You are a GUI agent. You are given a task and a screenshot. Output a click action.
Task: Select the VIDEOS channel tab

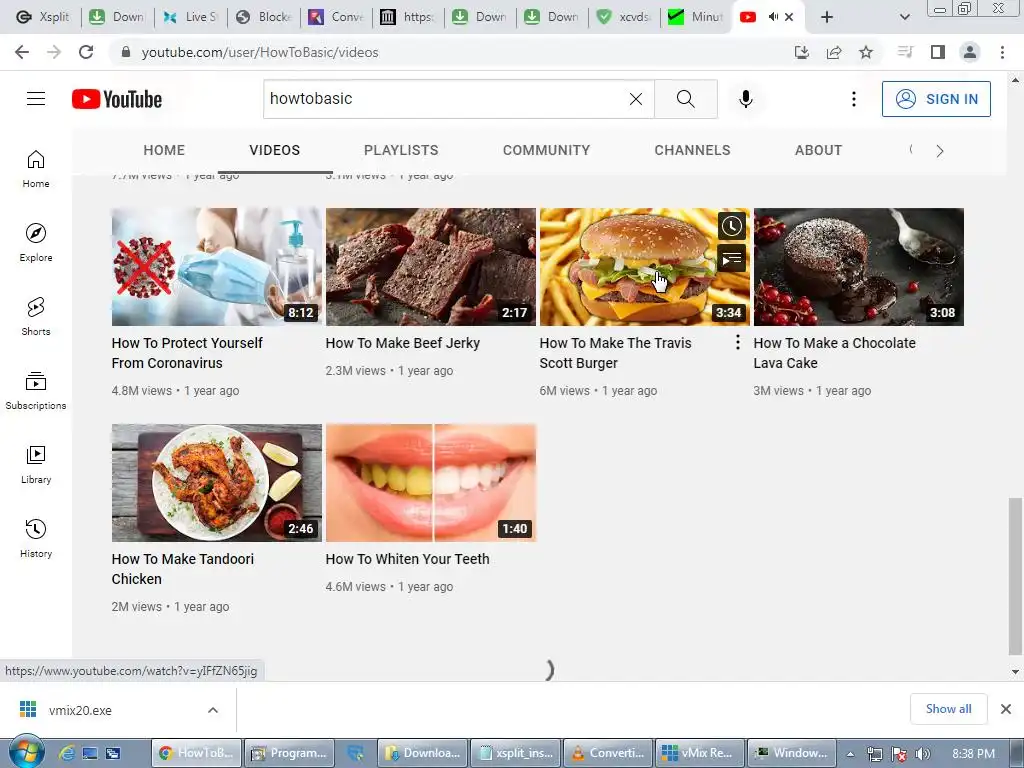[274, 150]
